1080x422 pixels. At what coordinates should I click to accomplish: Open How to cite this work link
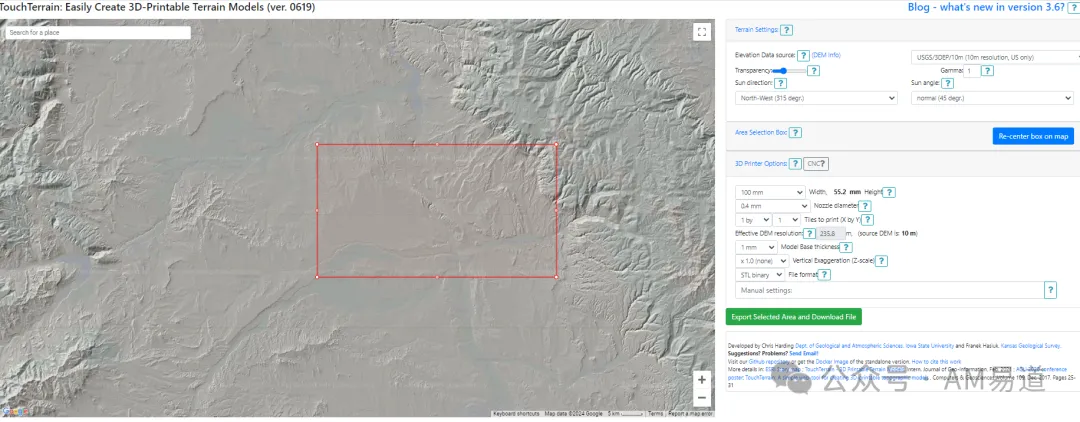click(937, 361)
